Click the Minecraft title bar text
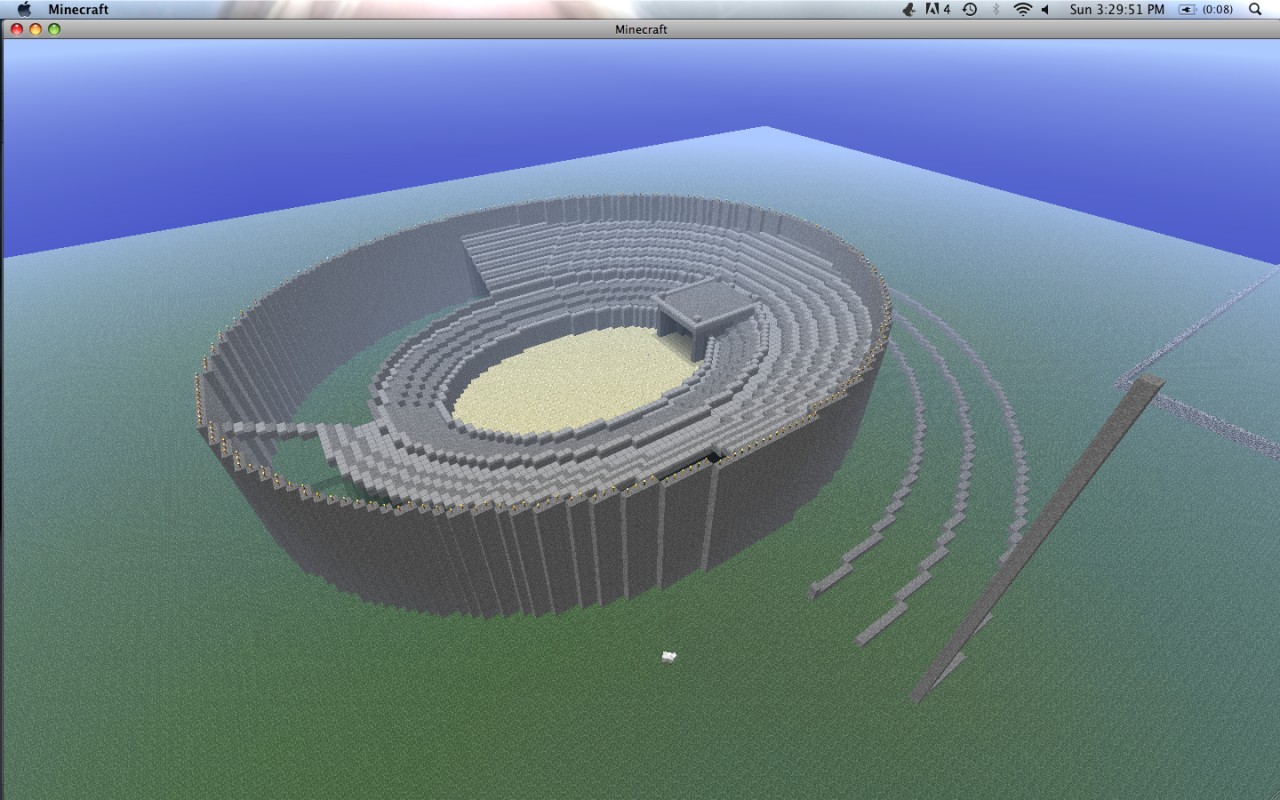The width and height of the screenshot is (1280, 800). point(640,30)
